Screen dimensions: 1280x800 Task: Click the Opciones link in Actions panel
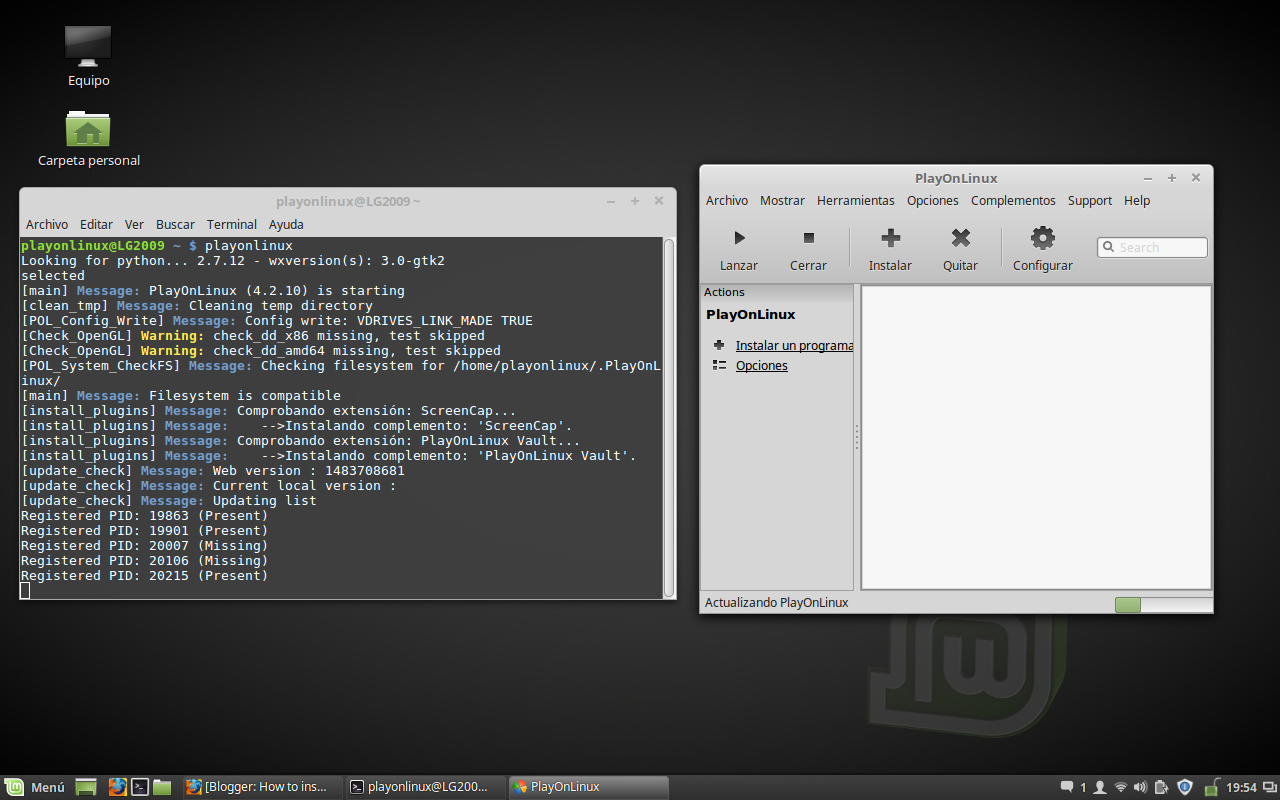(762, 365)
